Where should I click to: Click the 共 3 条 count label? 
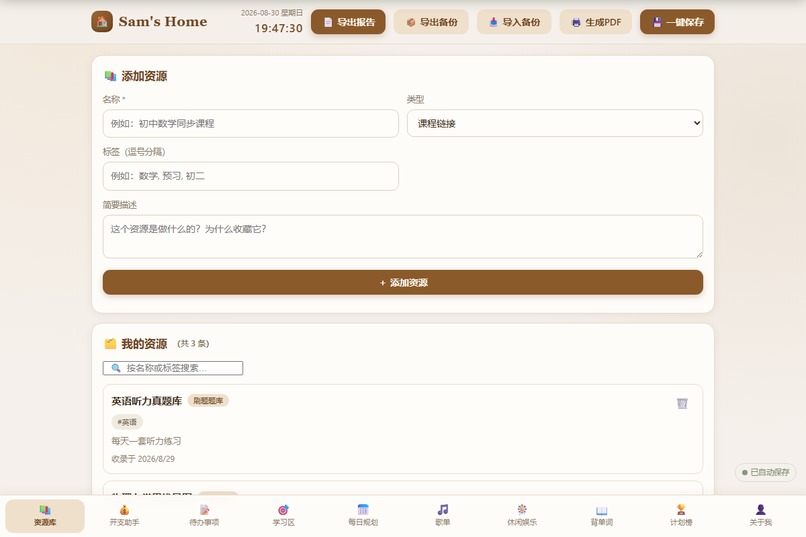pos(193,344)
